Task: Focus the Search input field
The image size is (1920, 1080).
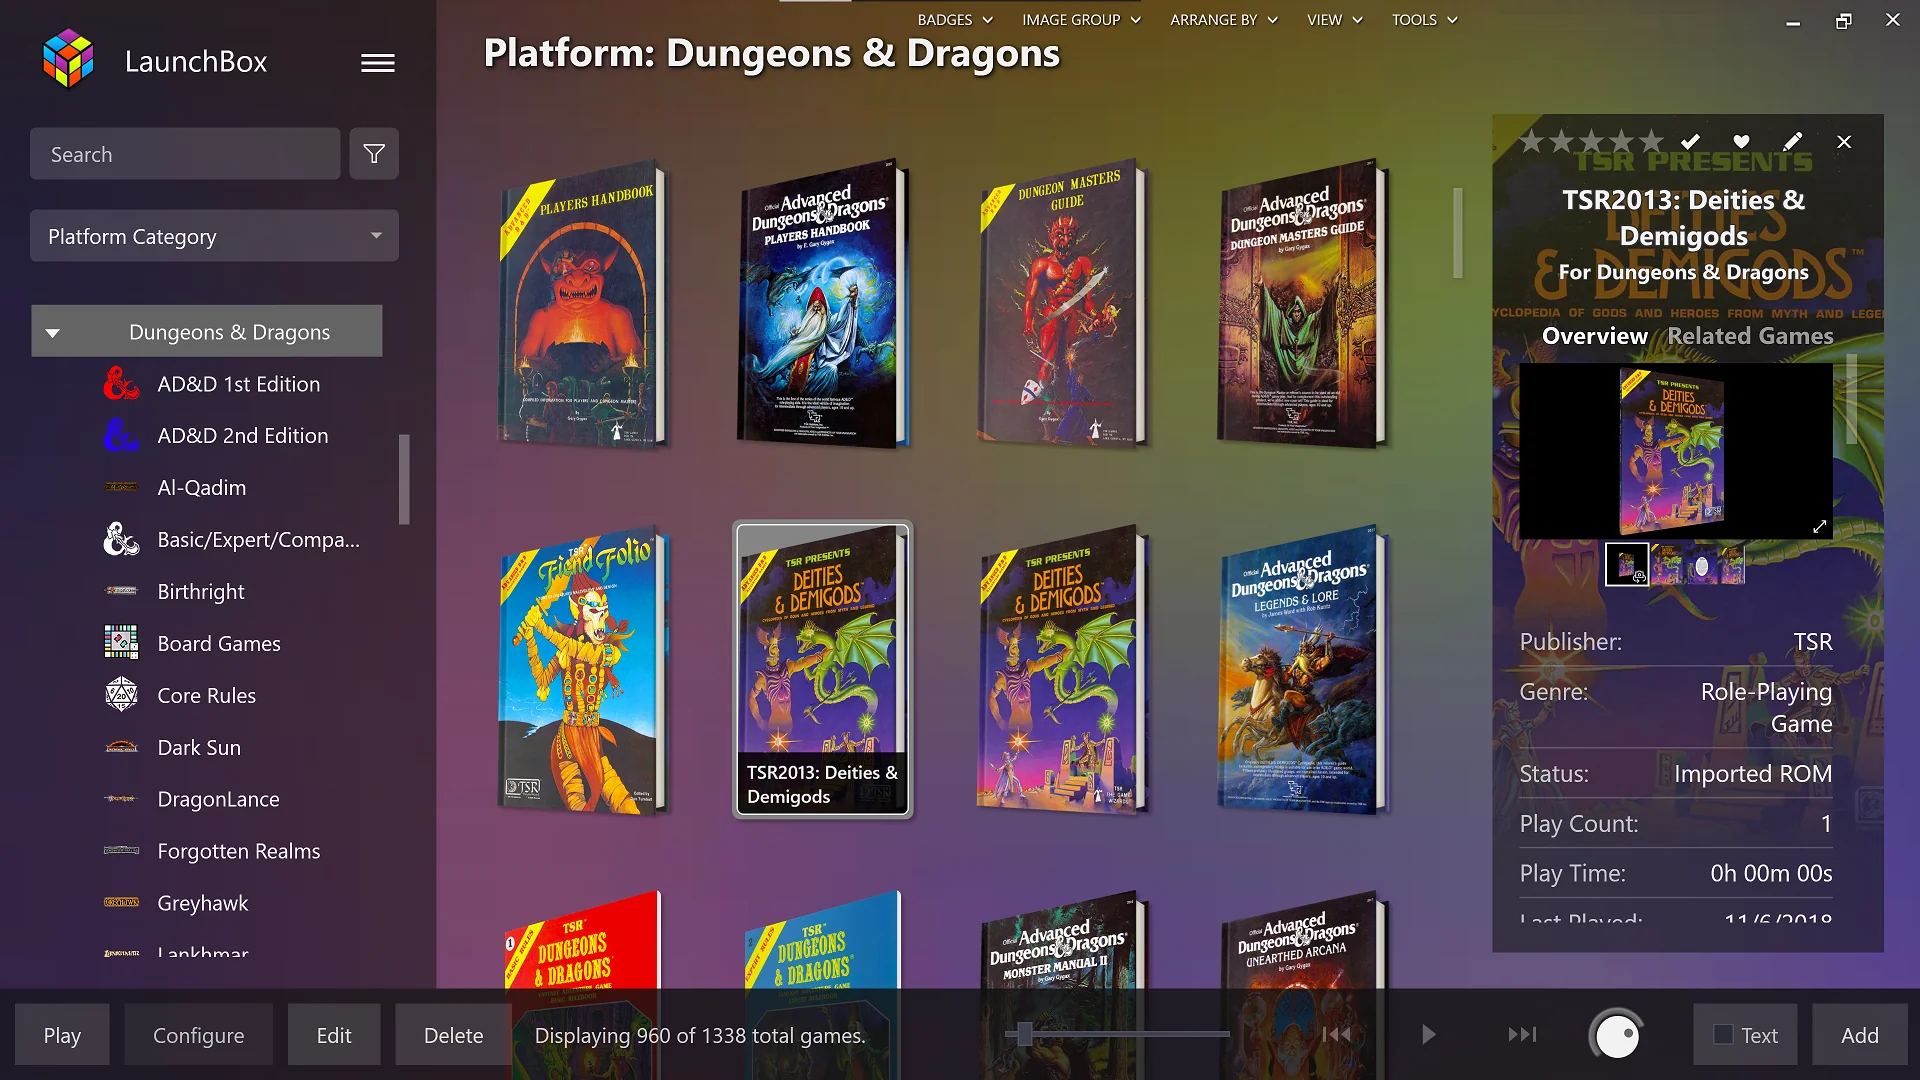Action: [185, 154]
